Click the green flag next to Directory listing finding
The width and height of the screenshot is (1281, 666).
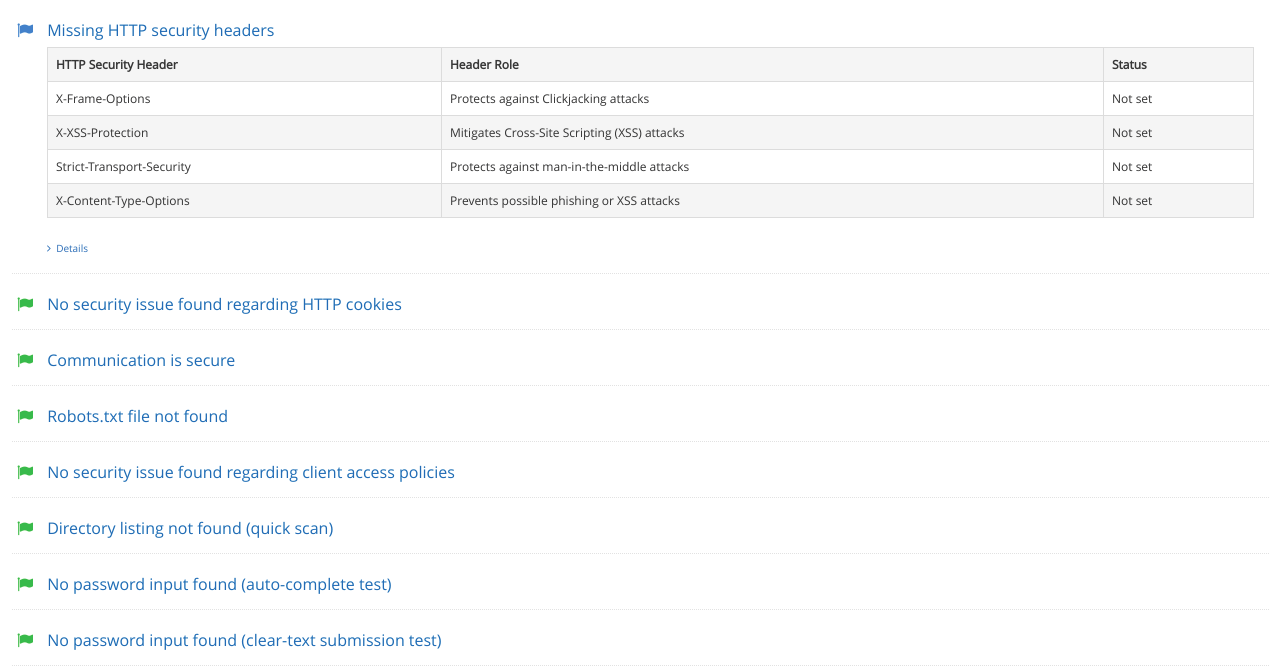click(25, 528)
